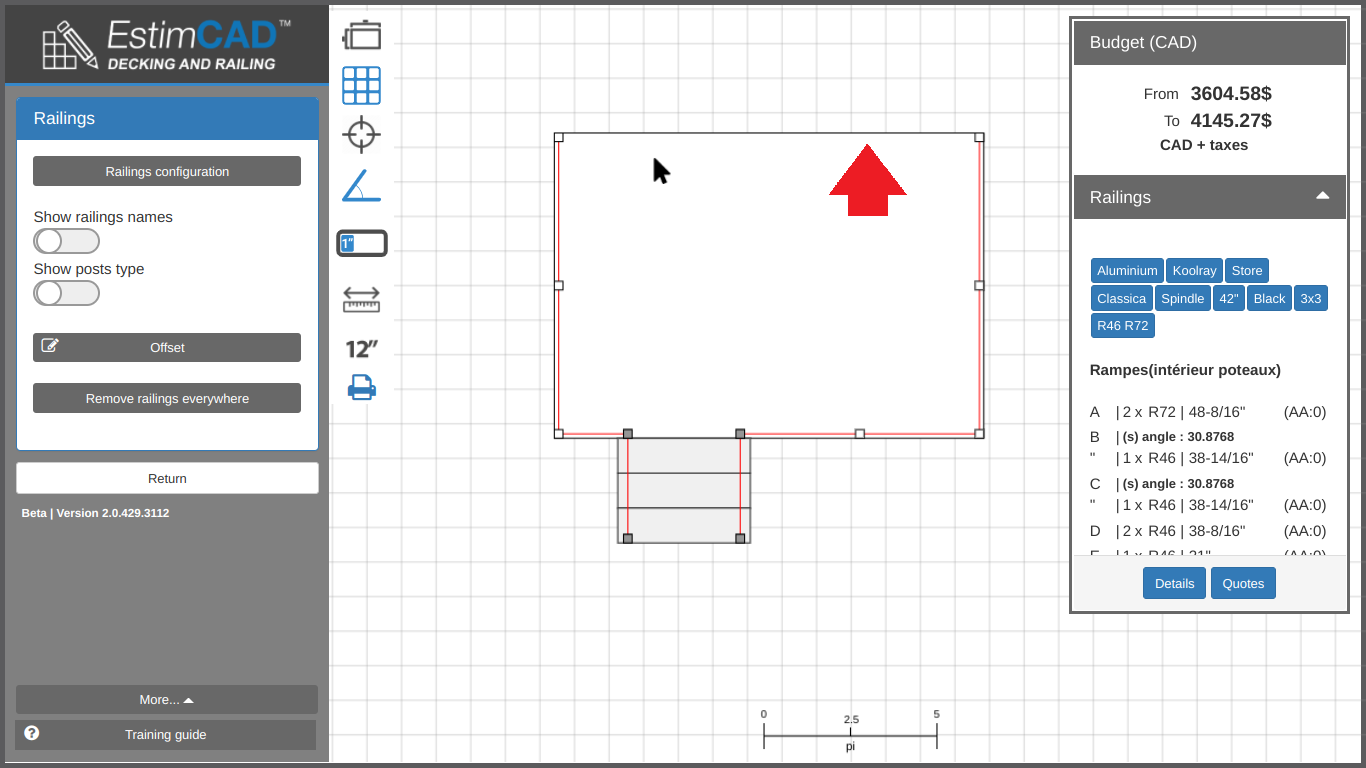The image size is (1366, 768).
Task: Open Railings configuration
Action: (x=167, y=172)
